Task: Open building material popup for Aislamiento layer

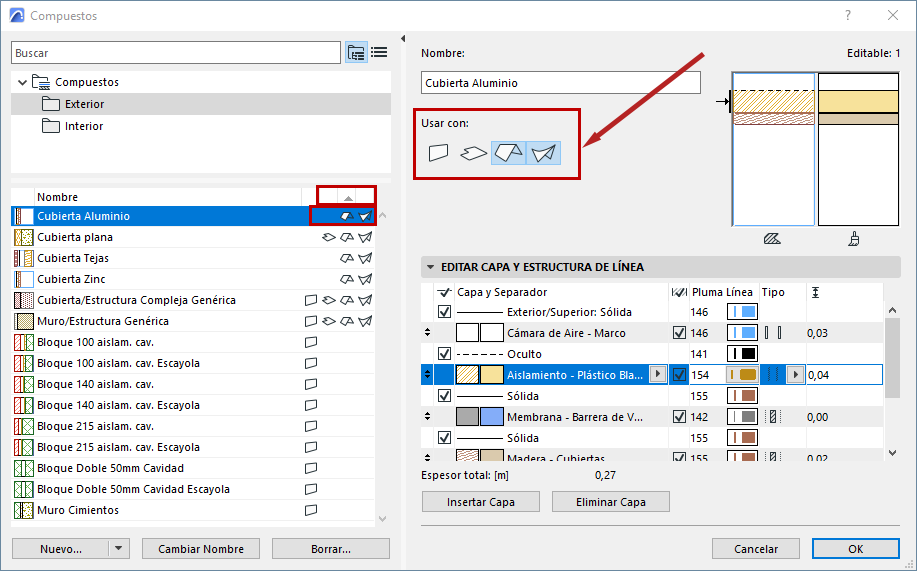Action: tap(658, 374)
